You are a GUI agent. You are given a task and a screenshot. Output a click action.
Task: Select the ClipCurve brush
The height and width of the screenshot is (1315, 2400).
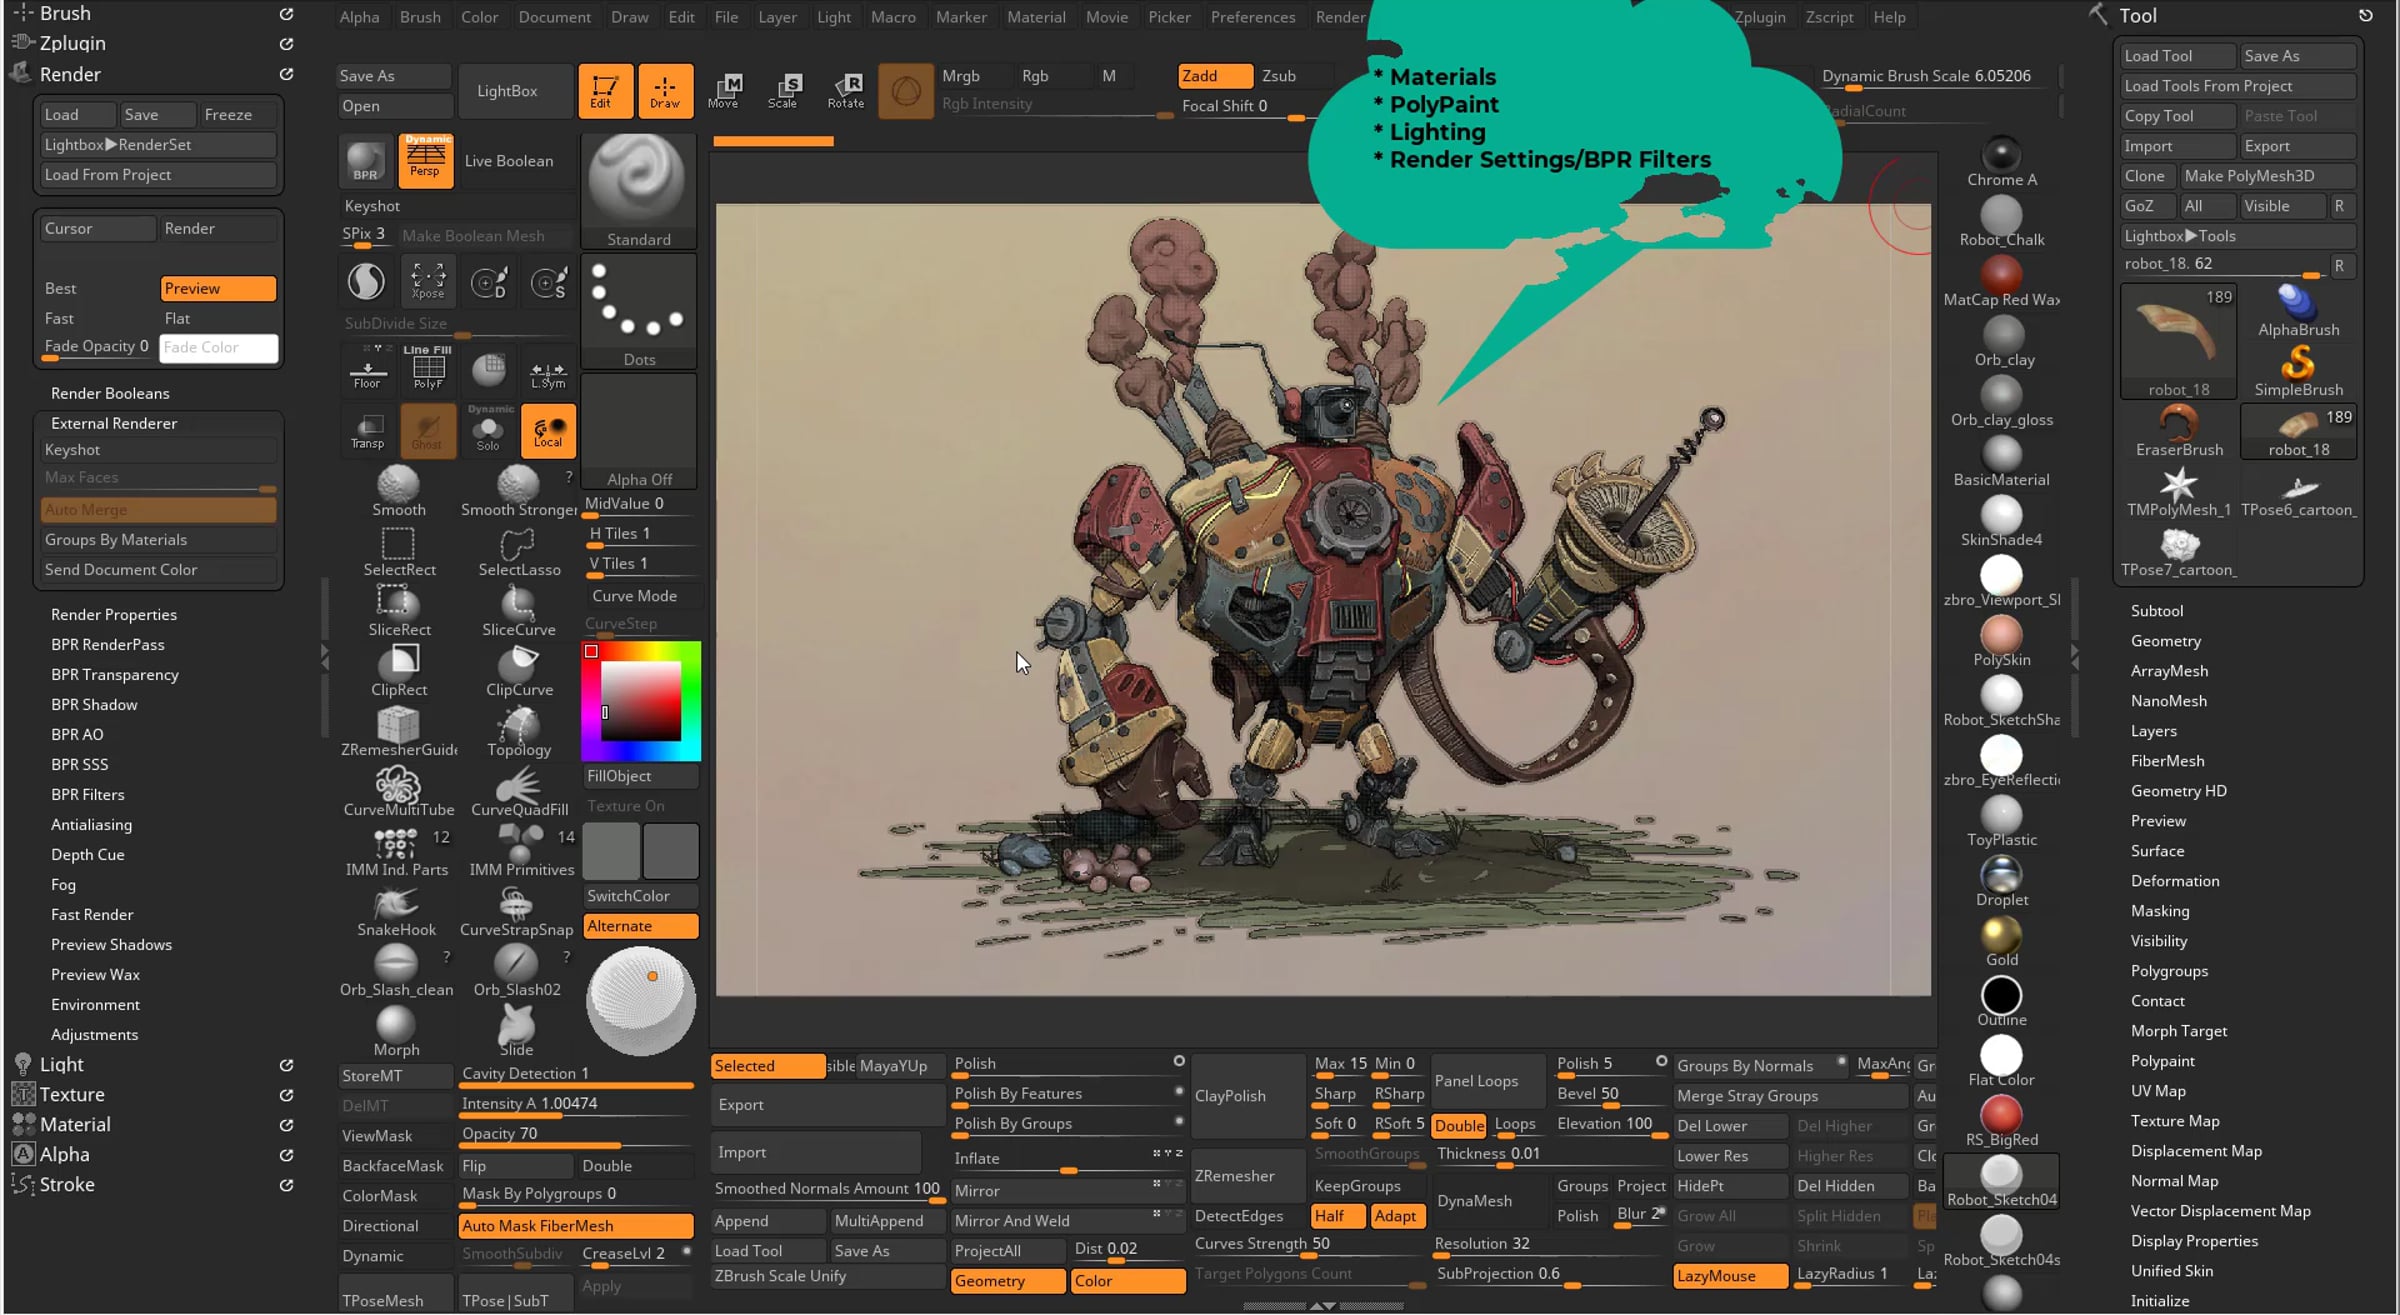518,671
